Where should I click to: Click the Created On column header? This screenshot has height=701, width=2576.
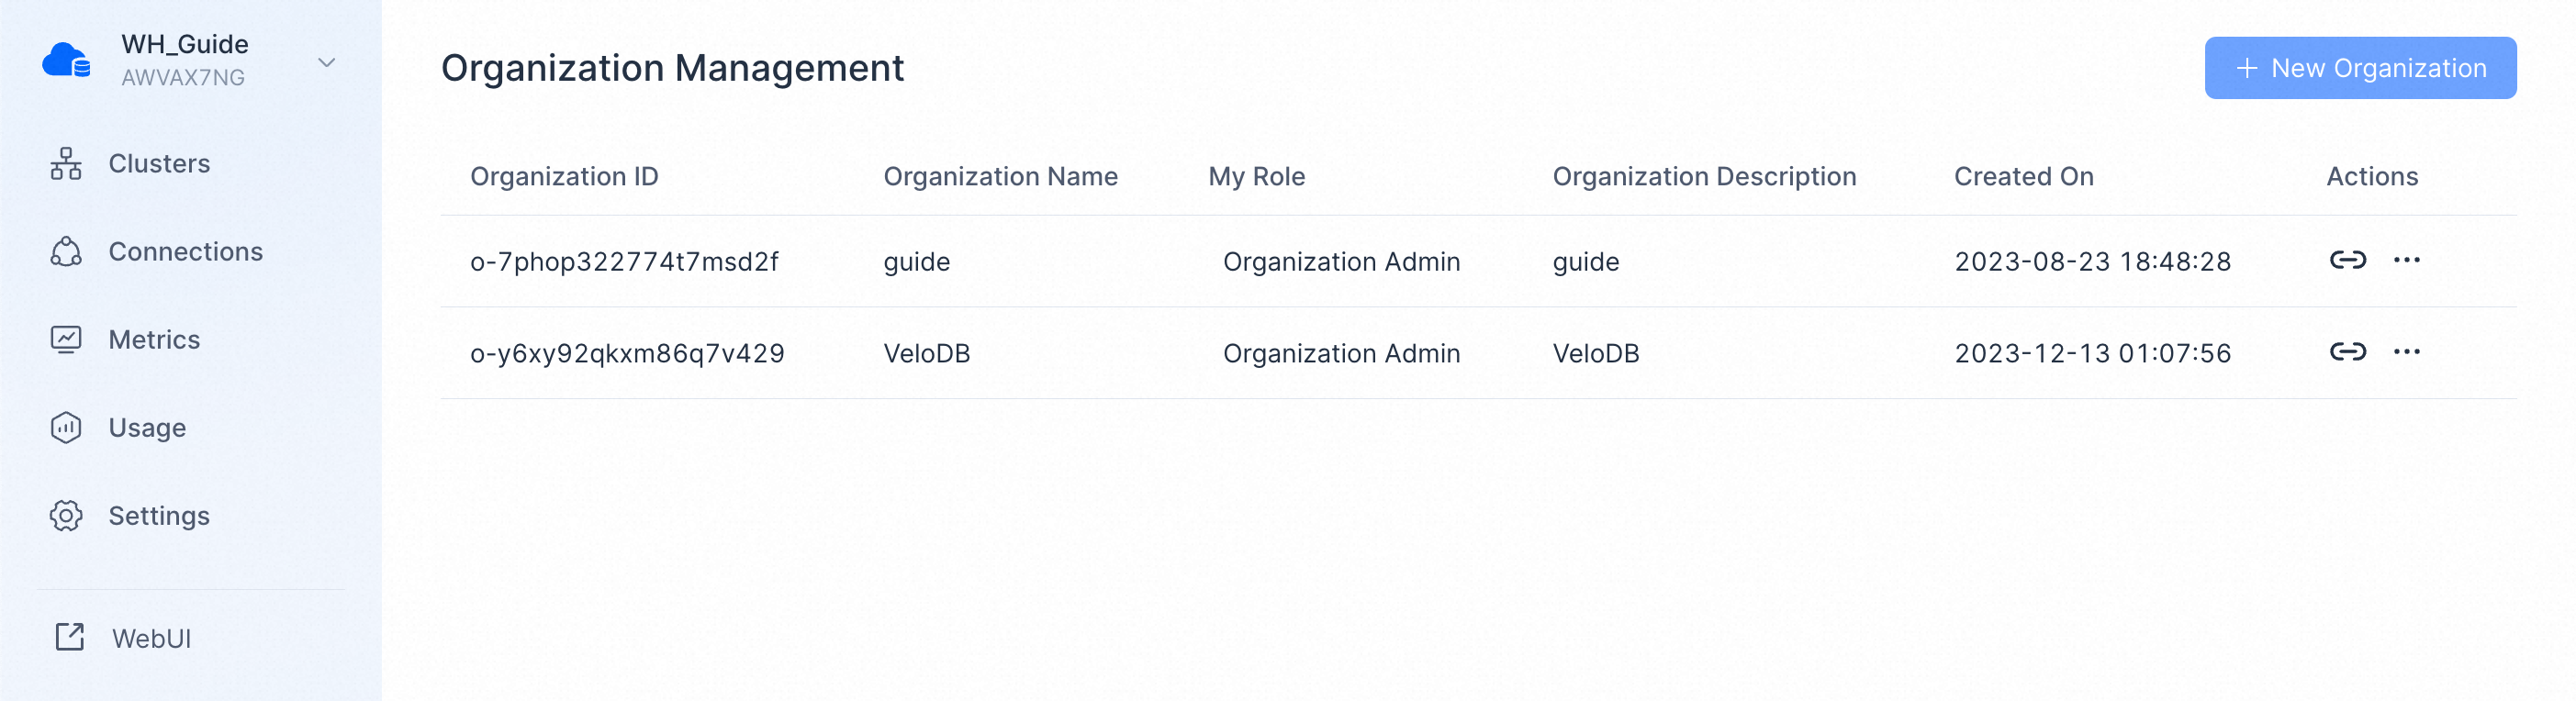click(x=2023, y=177)
